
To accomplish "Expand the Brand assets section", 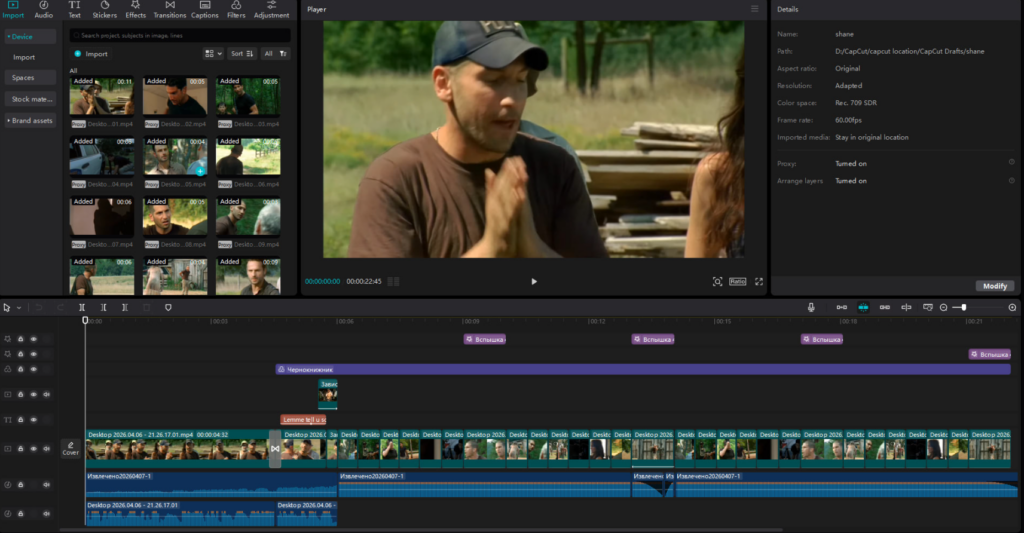I will pyautogui.click(x=30, y=121).
